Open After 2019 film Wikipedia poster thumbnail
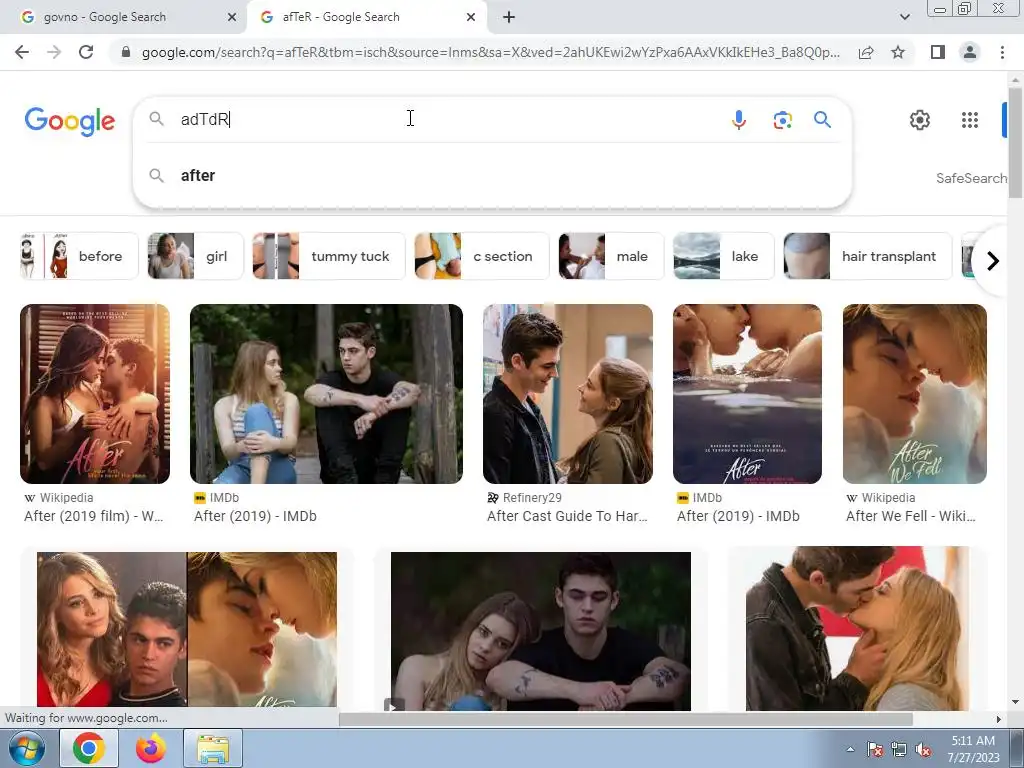Viewport: 1024px width, 768px height. tap(95, 394)
